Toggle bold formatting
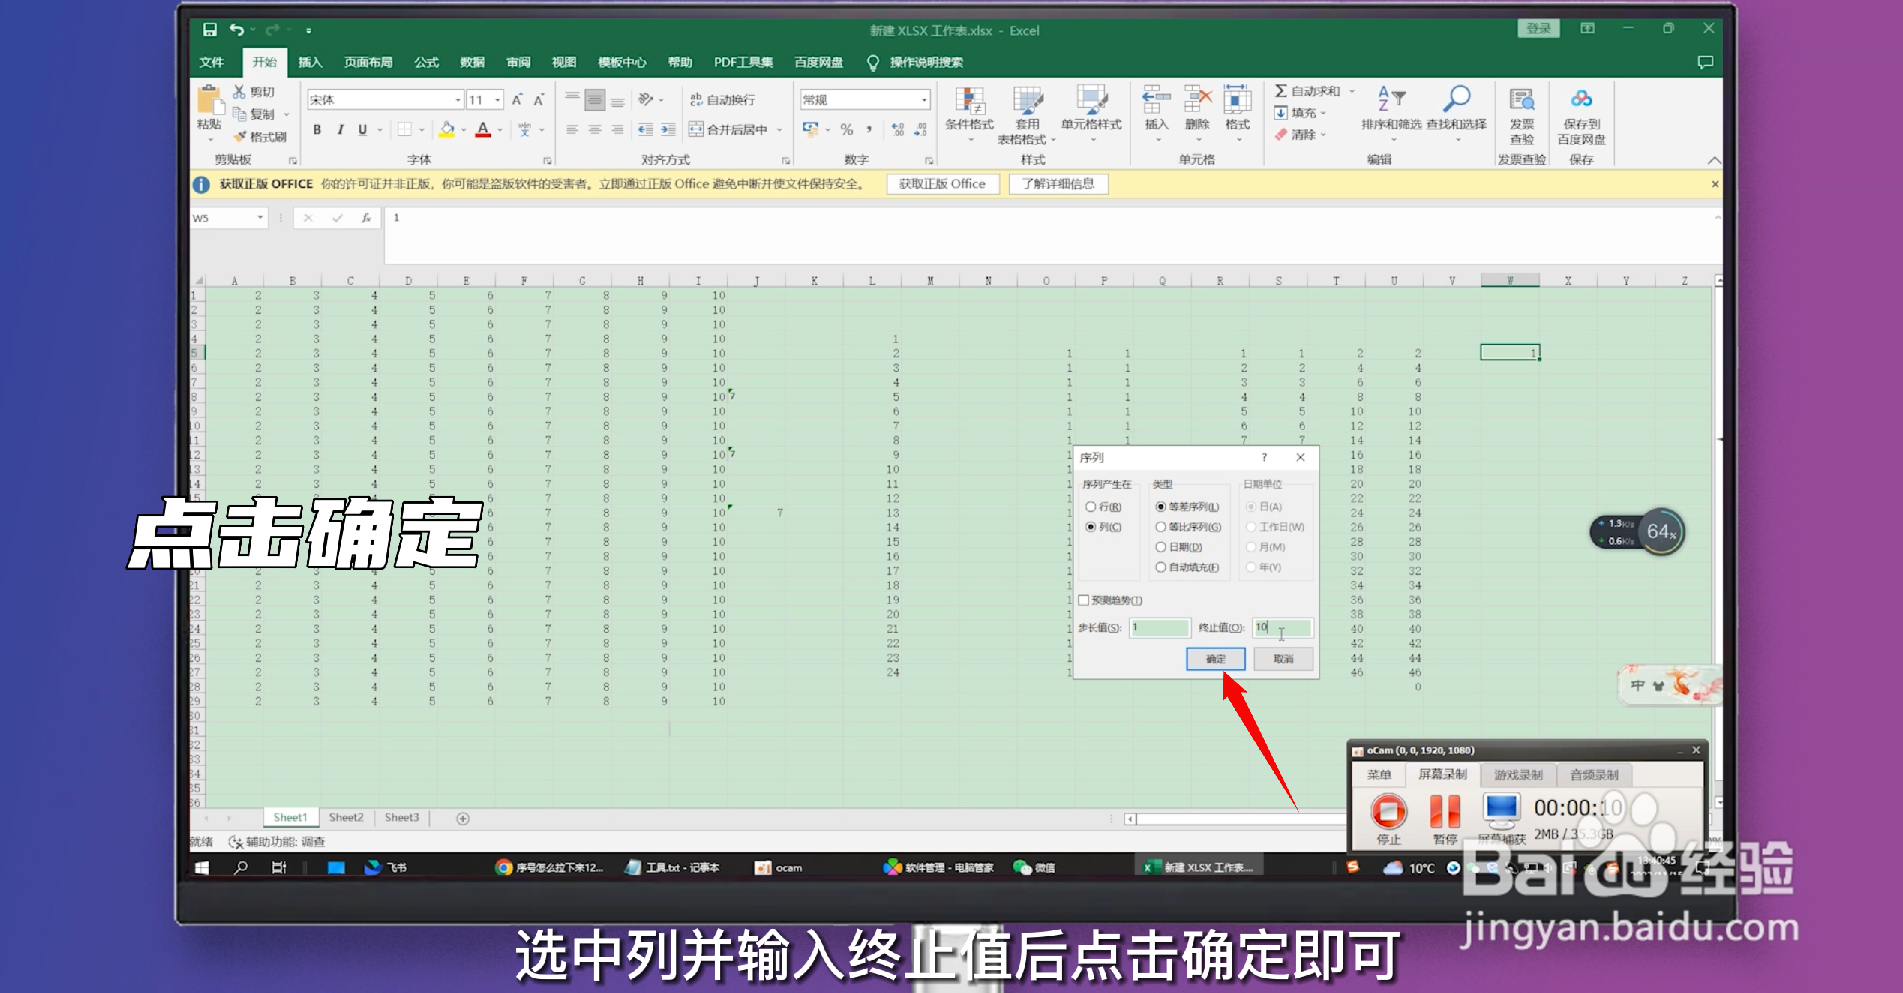1903x993 pixels. 315,130
